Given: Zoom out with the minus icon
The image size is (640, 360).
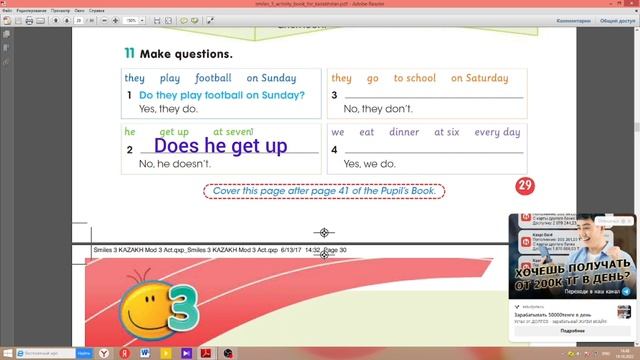Looking at the screenshot, I should 104,20.
